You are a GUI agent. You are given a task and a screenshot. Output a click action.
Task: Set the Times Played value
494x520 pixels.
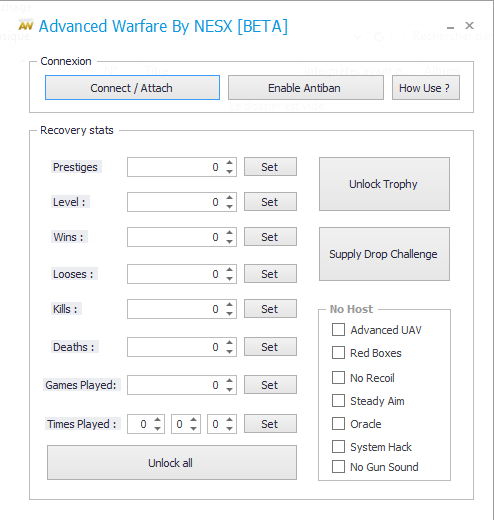click(x=270, y=424)
